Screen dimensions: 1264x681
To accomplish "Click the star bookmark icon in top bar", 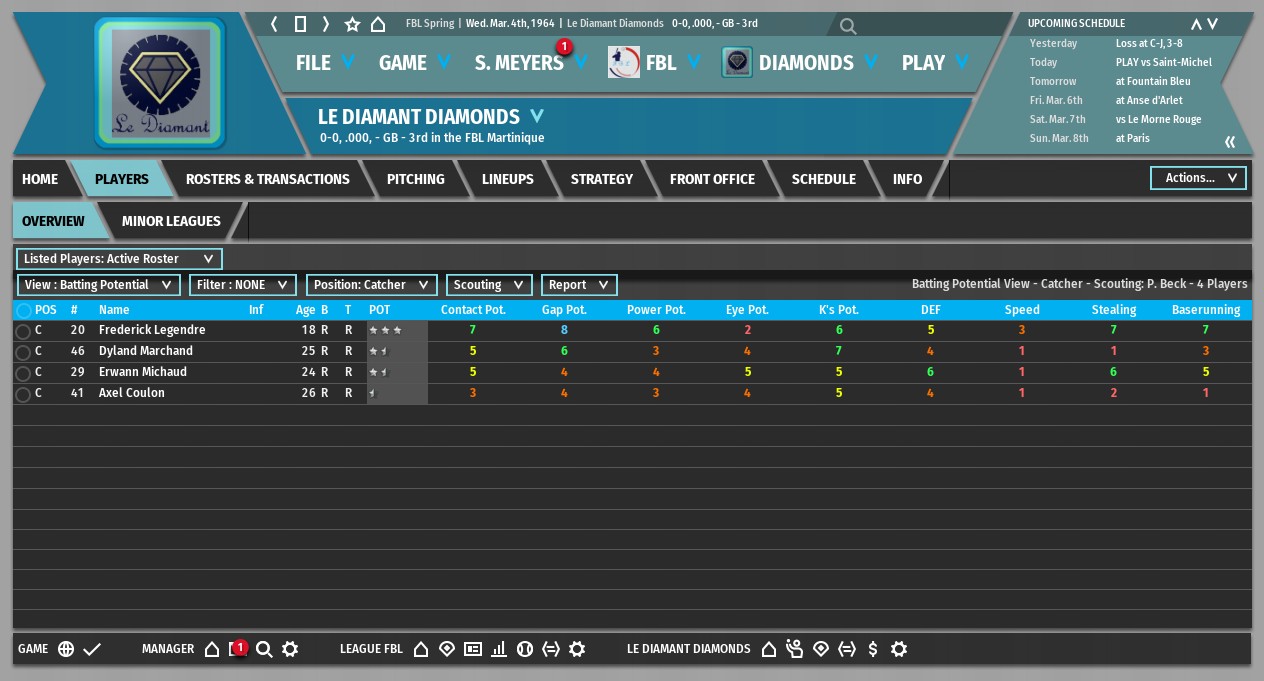I will (x=352, y=24).
